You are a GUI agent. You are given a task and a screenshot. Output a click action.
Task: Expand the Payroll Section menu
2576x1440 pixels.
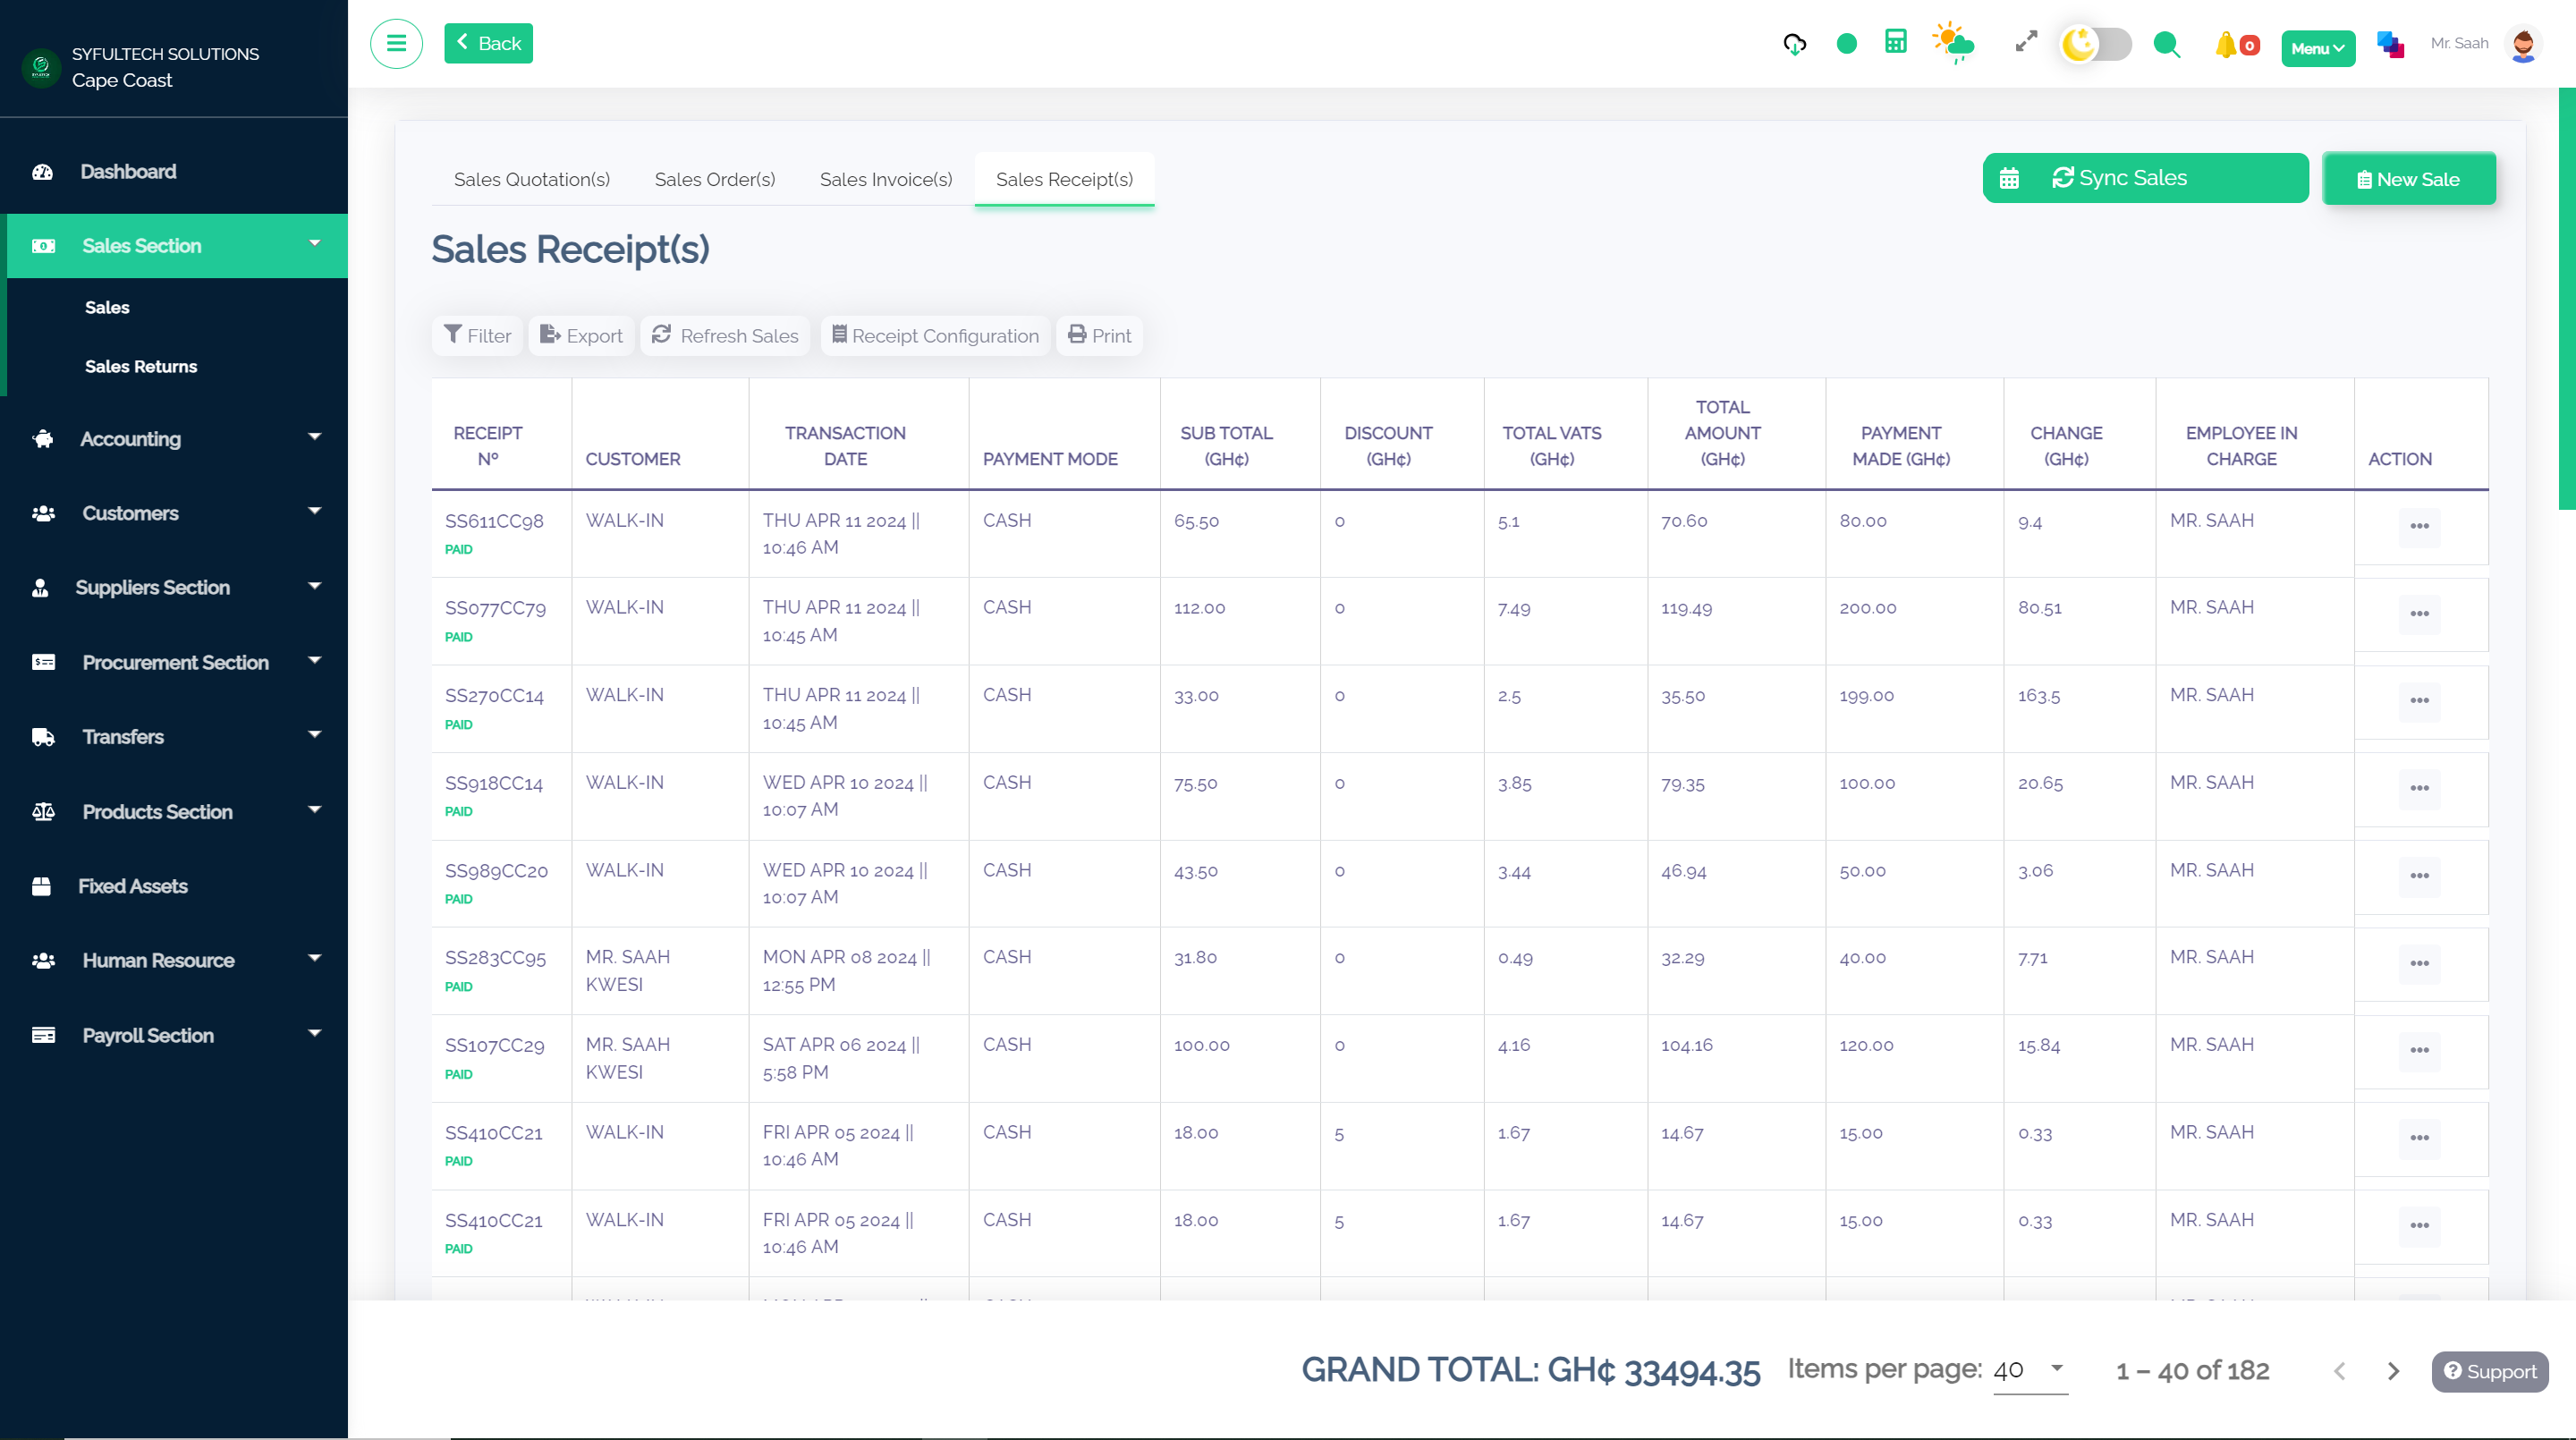tap(174, 1036)
